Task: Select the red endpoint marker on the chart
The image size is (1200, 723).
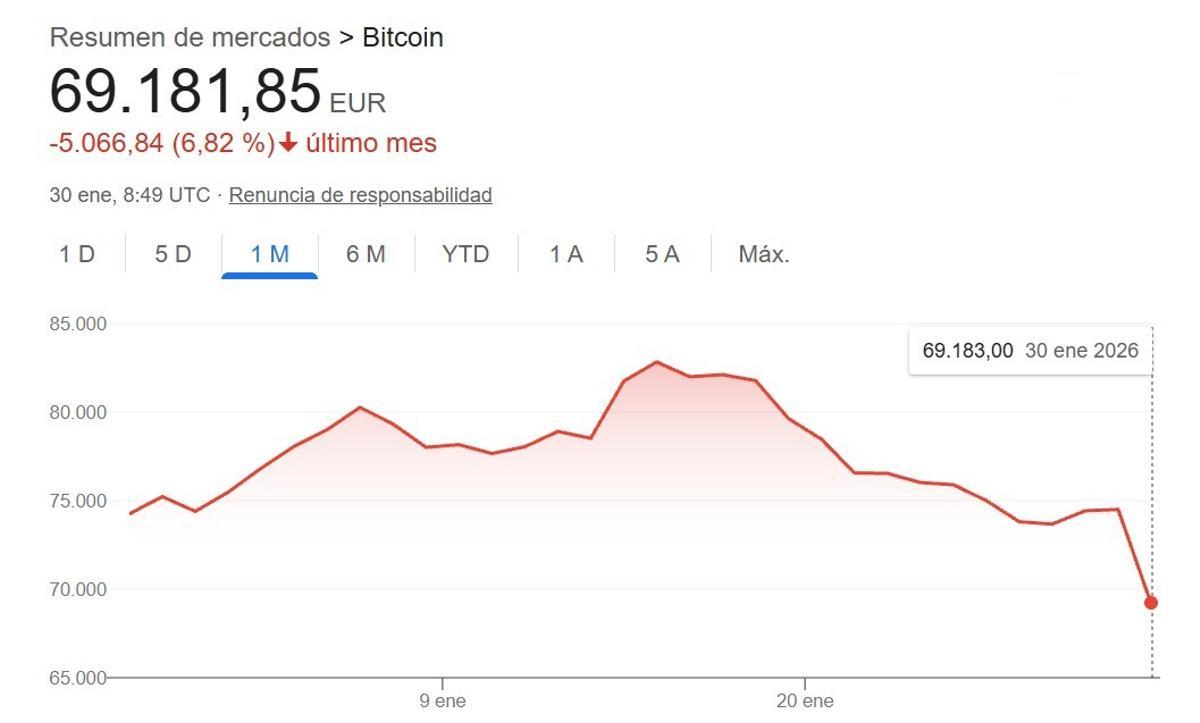Action: tap(1152, 602)
